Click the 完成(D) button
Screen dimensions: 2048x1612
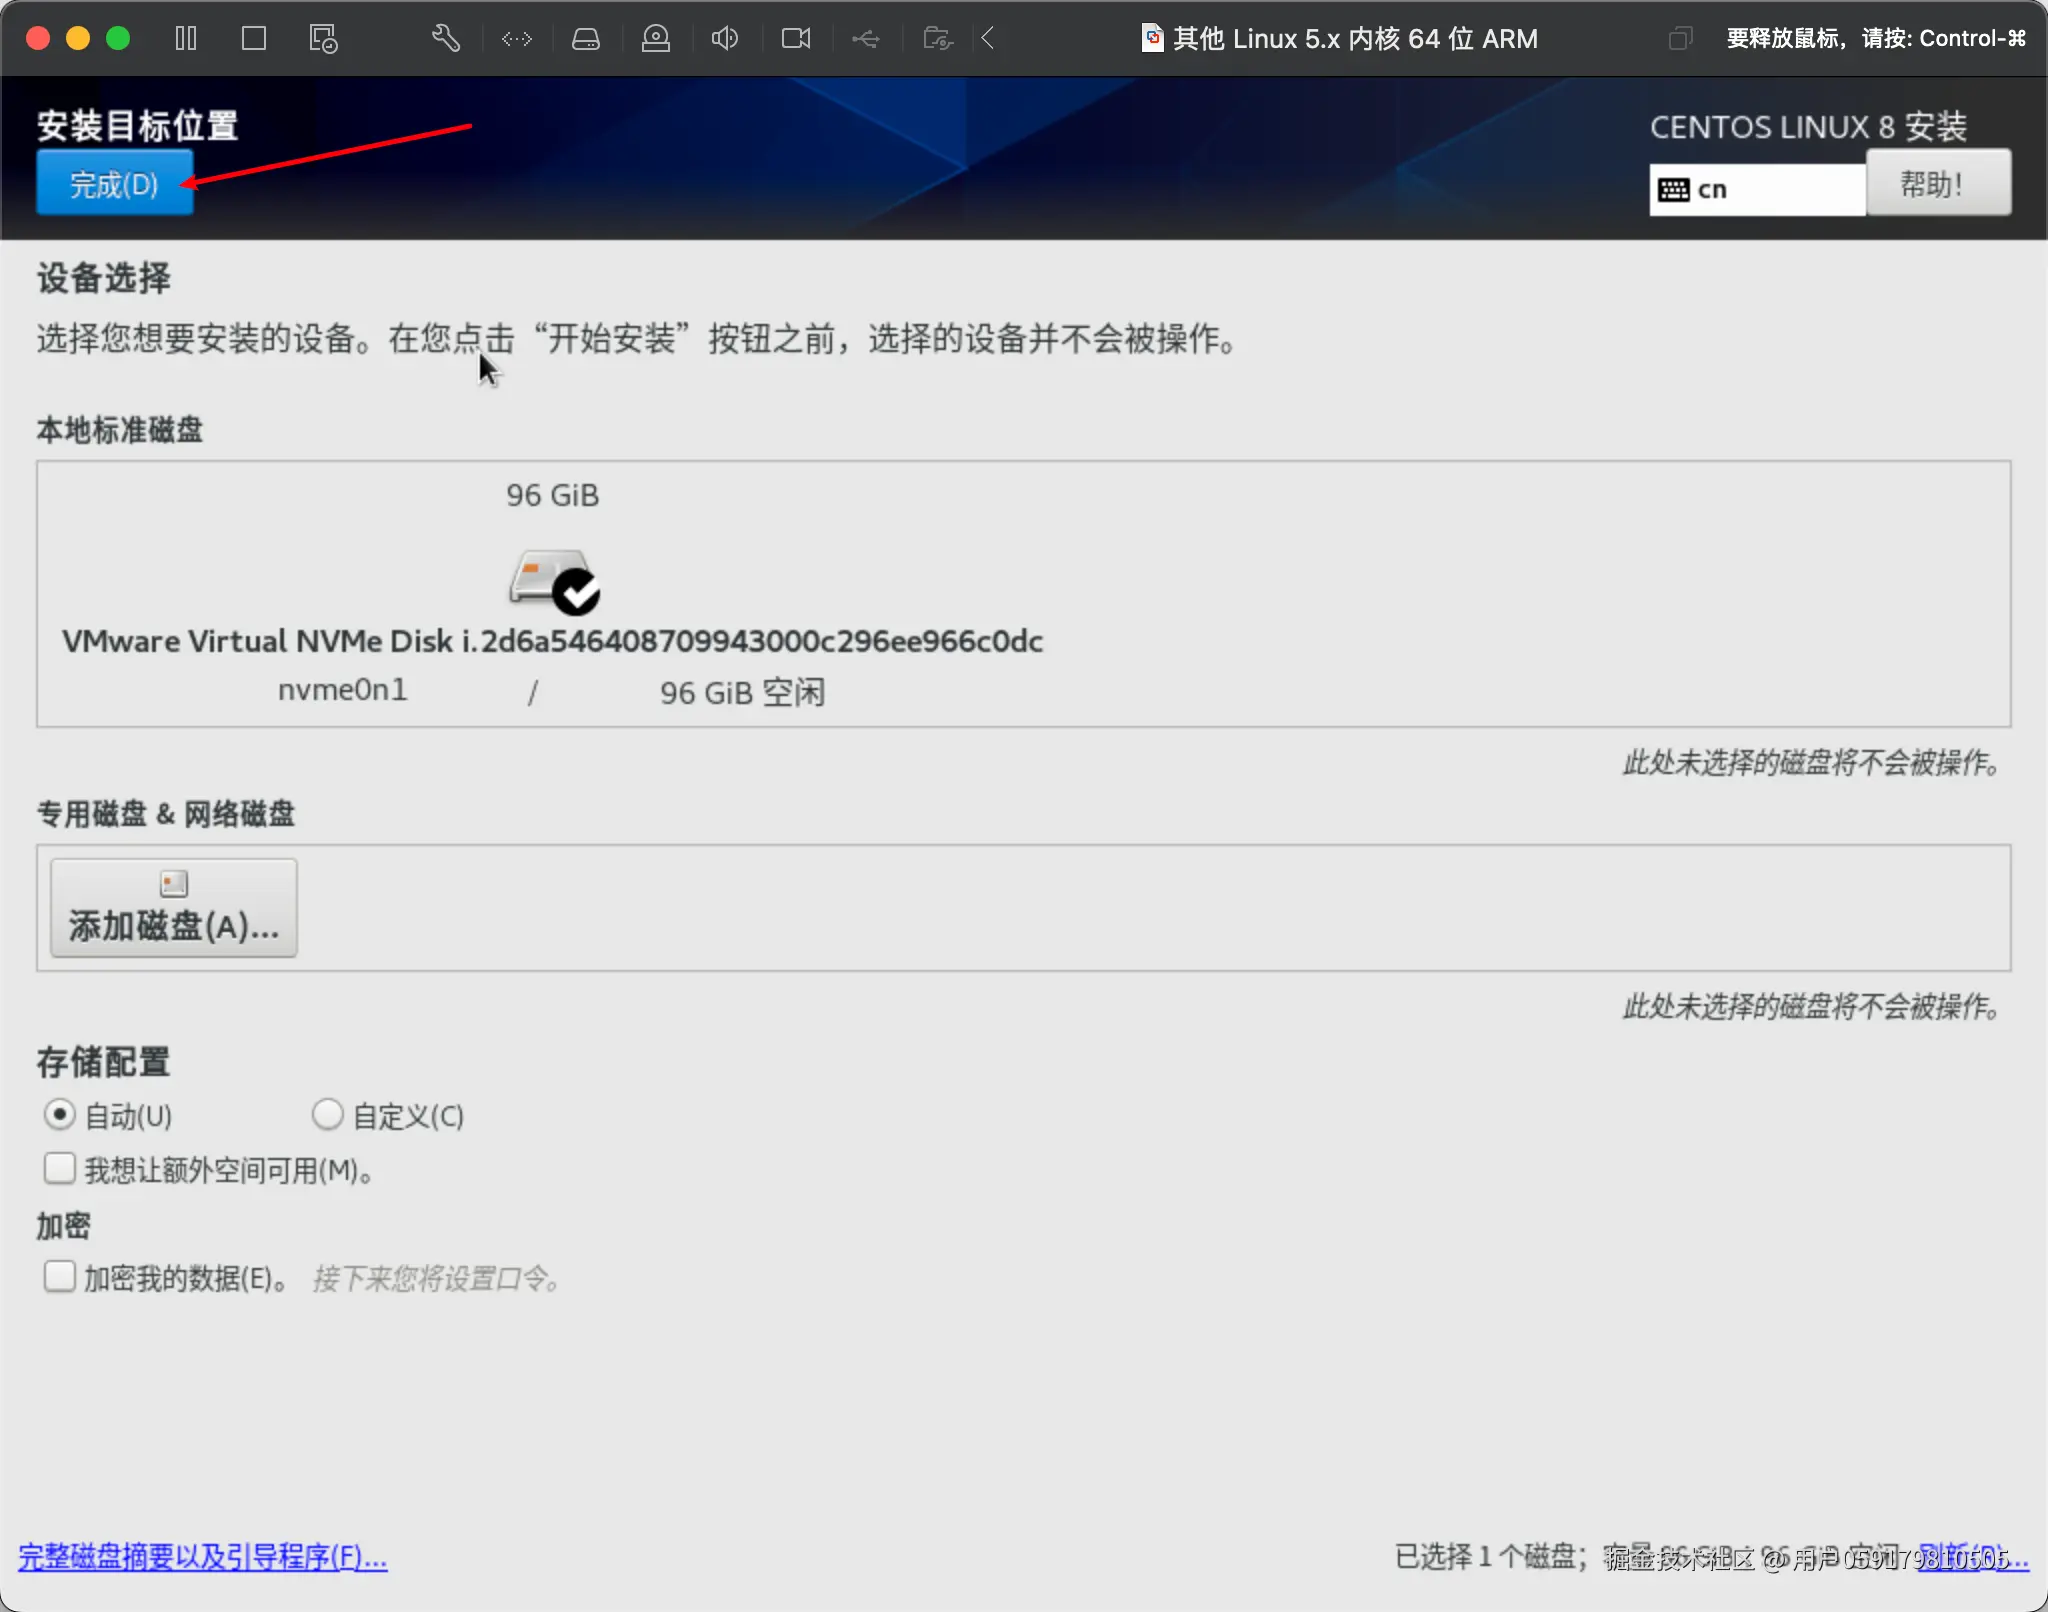point(113,183)
